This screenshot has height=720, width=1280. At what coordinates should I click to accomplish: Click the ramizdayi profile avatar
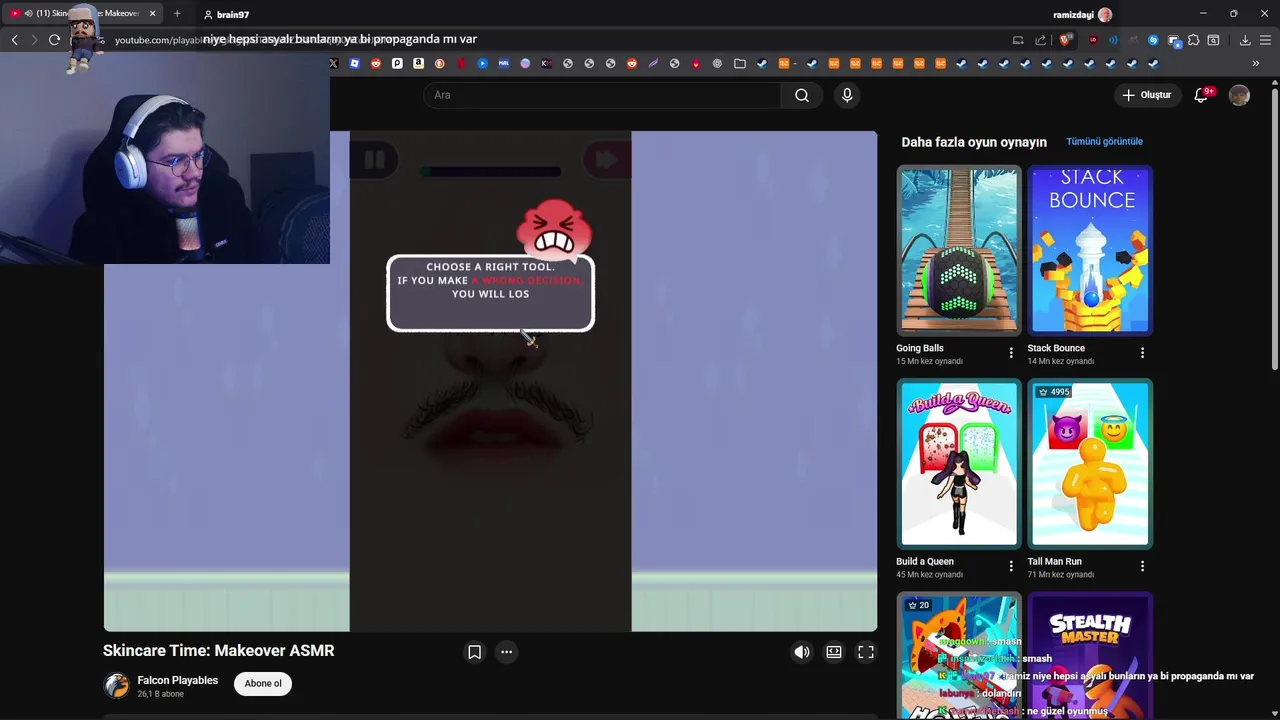(1105, 14)
